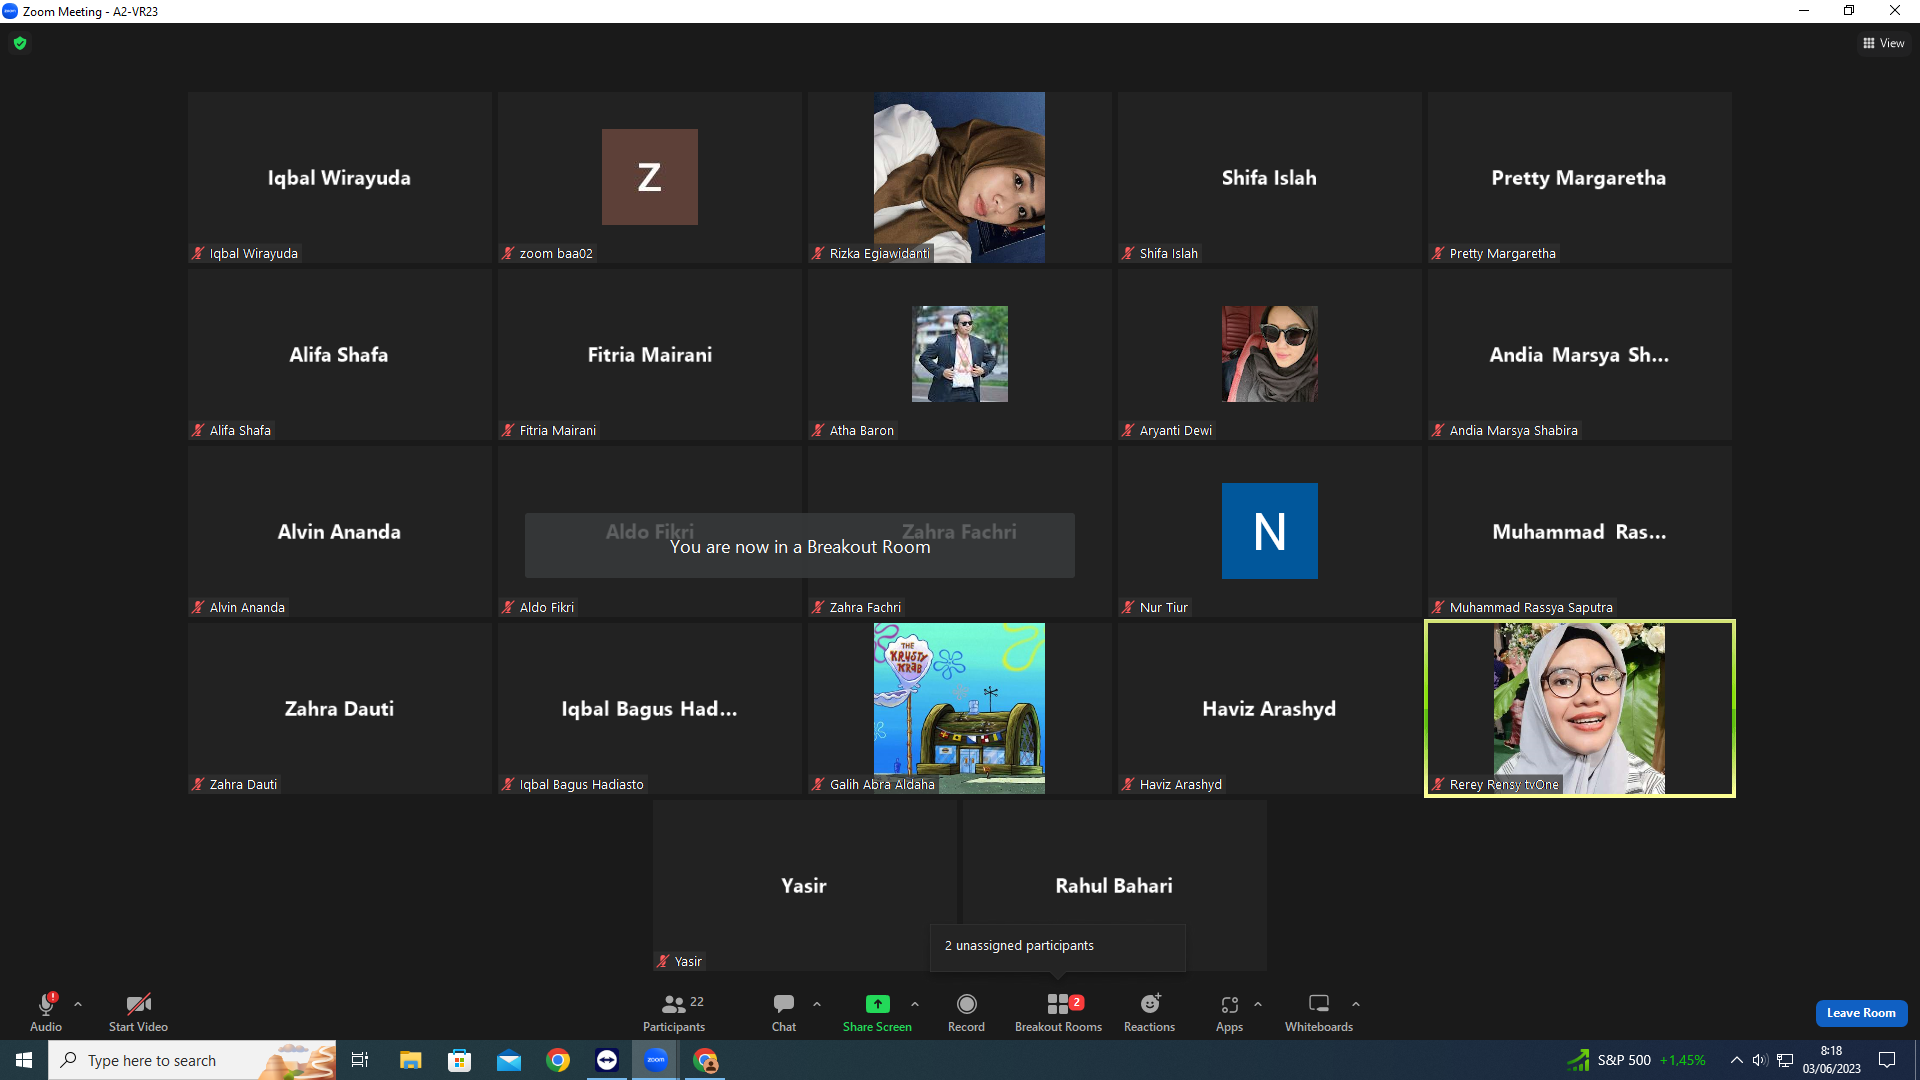Open the Chat panel
Screen dimensions: 1920x1080
coord(784,1012)
